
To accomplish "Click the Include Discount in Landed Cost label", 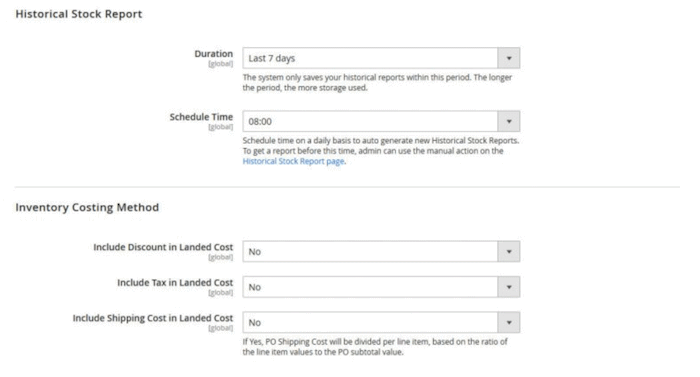I will [x=163, y=247].
